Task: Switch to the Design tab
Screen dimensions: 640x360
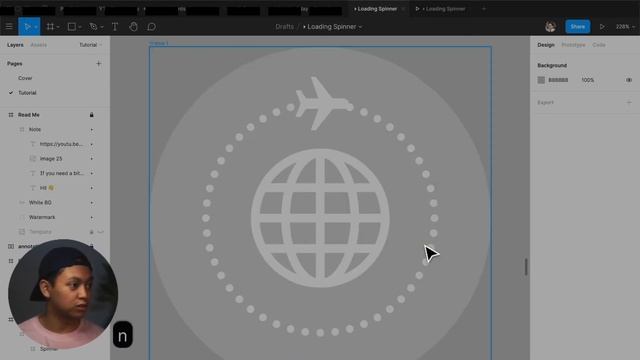Action: [x=546, y=45]
